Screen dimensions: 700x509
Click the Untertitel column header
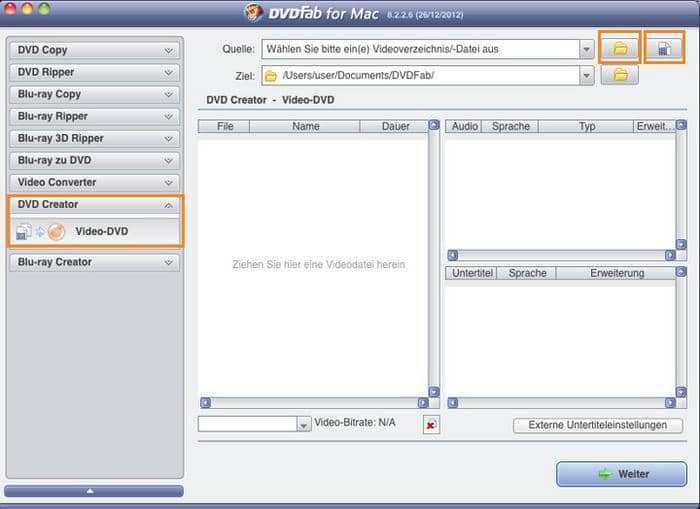472,273
